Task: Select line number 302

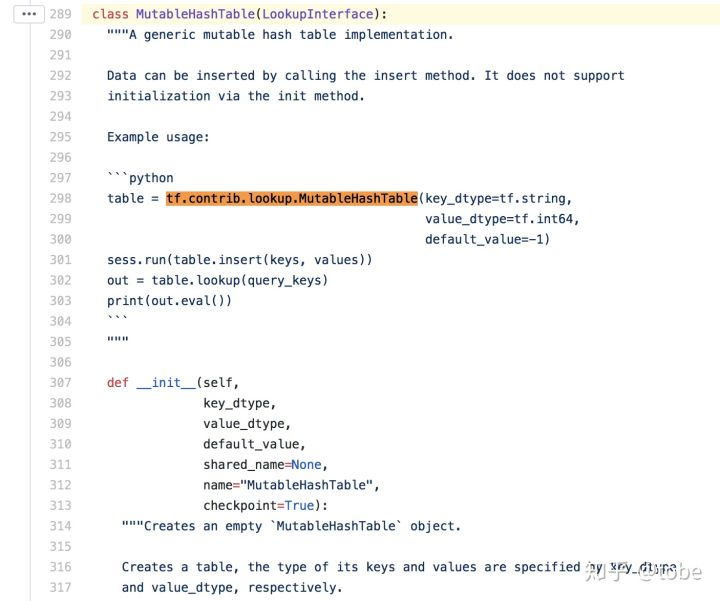Action: [x=61, y=281]
